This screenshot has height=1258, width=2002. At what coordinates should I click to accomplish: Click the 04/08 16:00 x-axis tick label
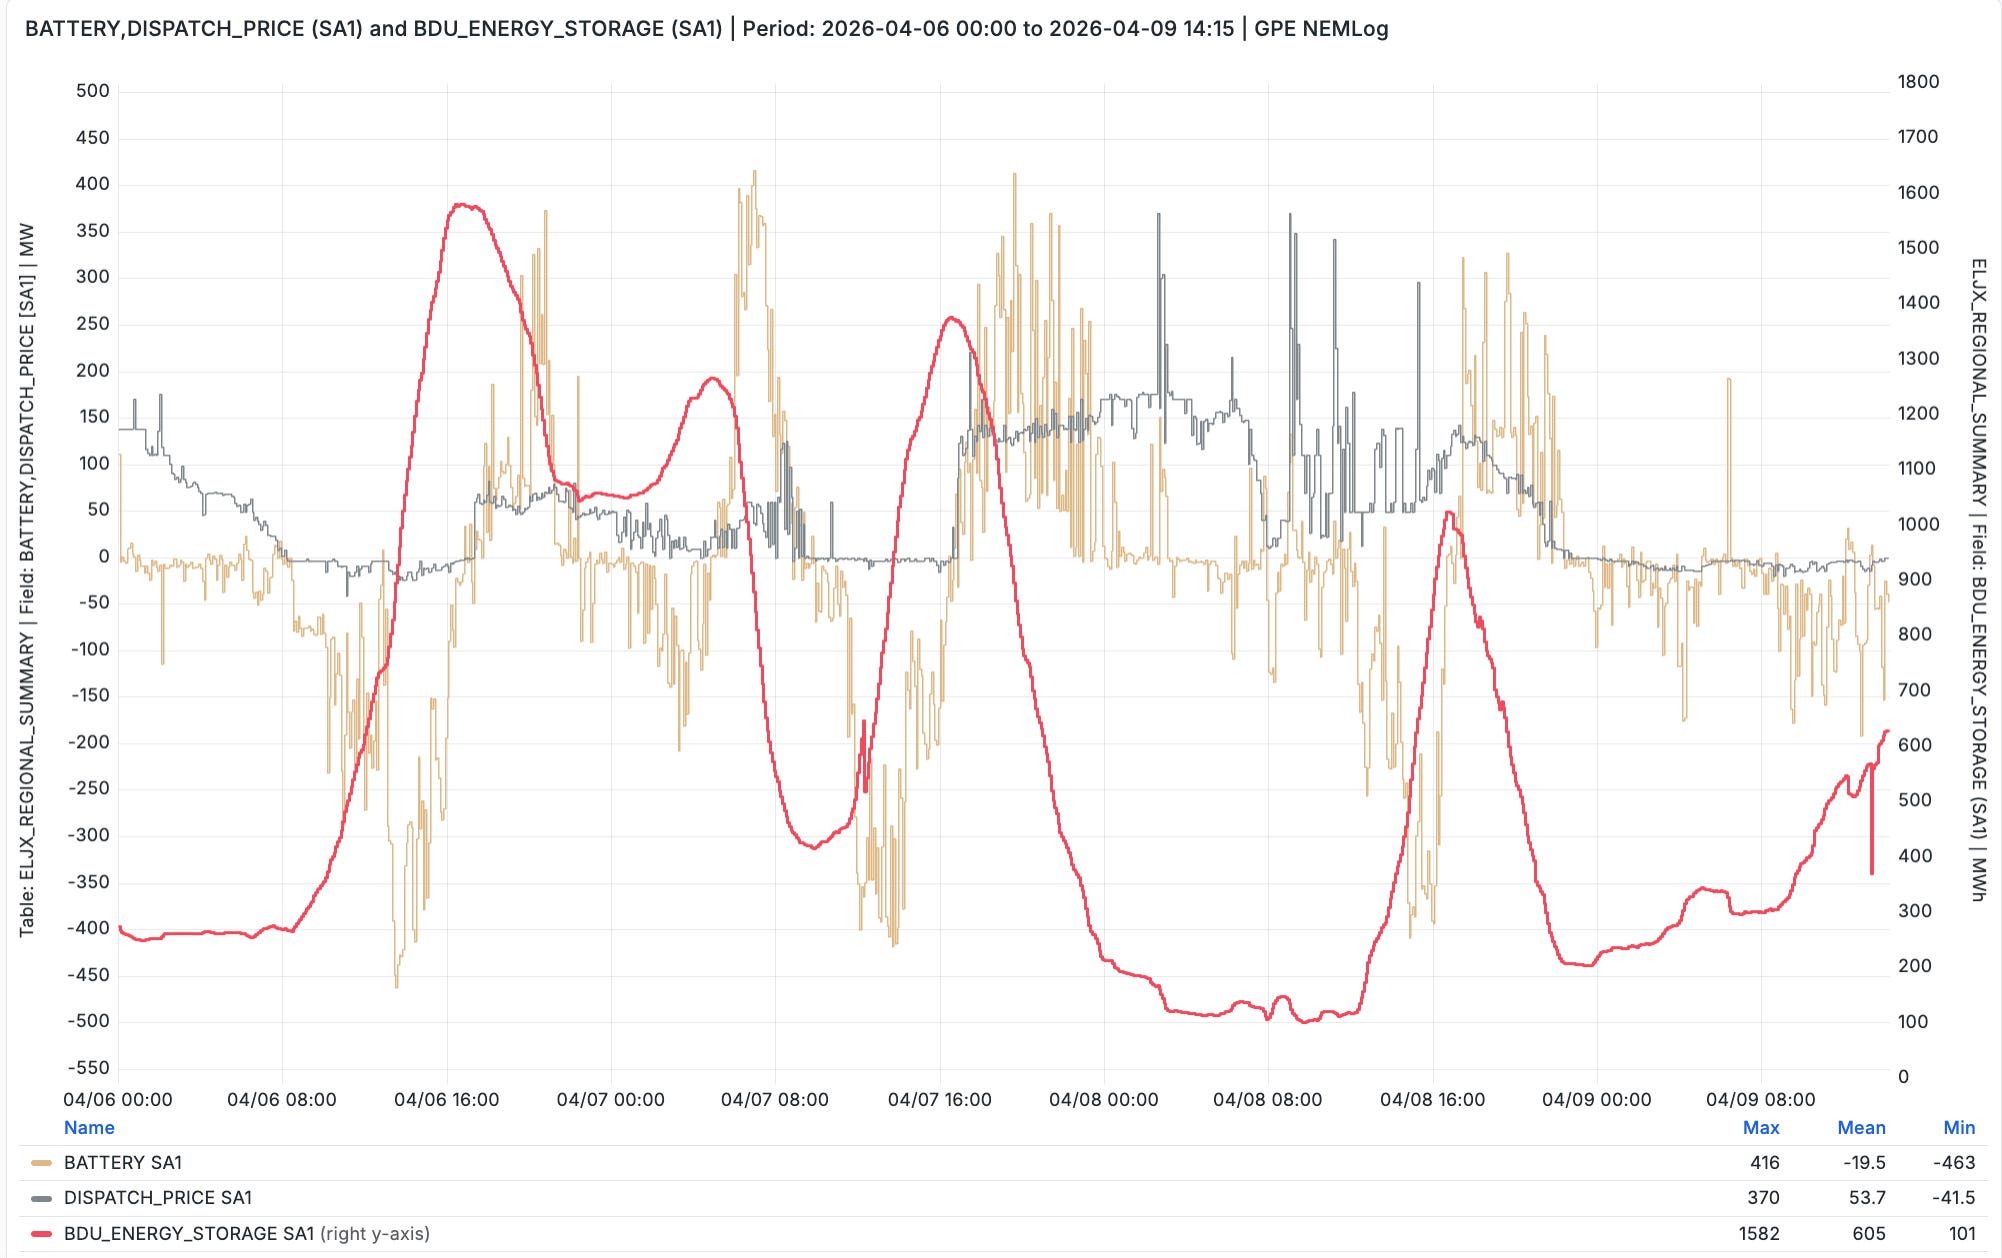tap(1432, 1100)
